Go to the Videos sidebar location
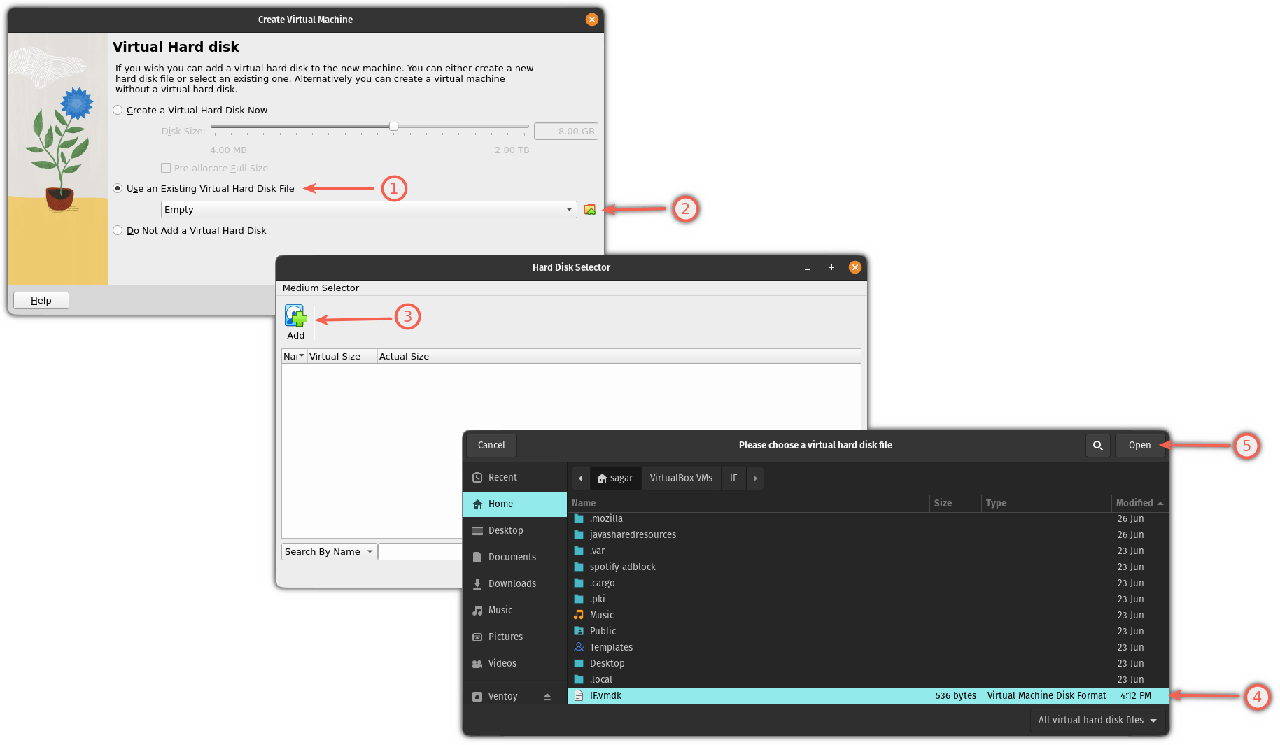Screen dimensions: 1280x745 point(502,663)
